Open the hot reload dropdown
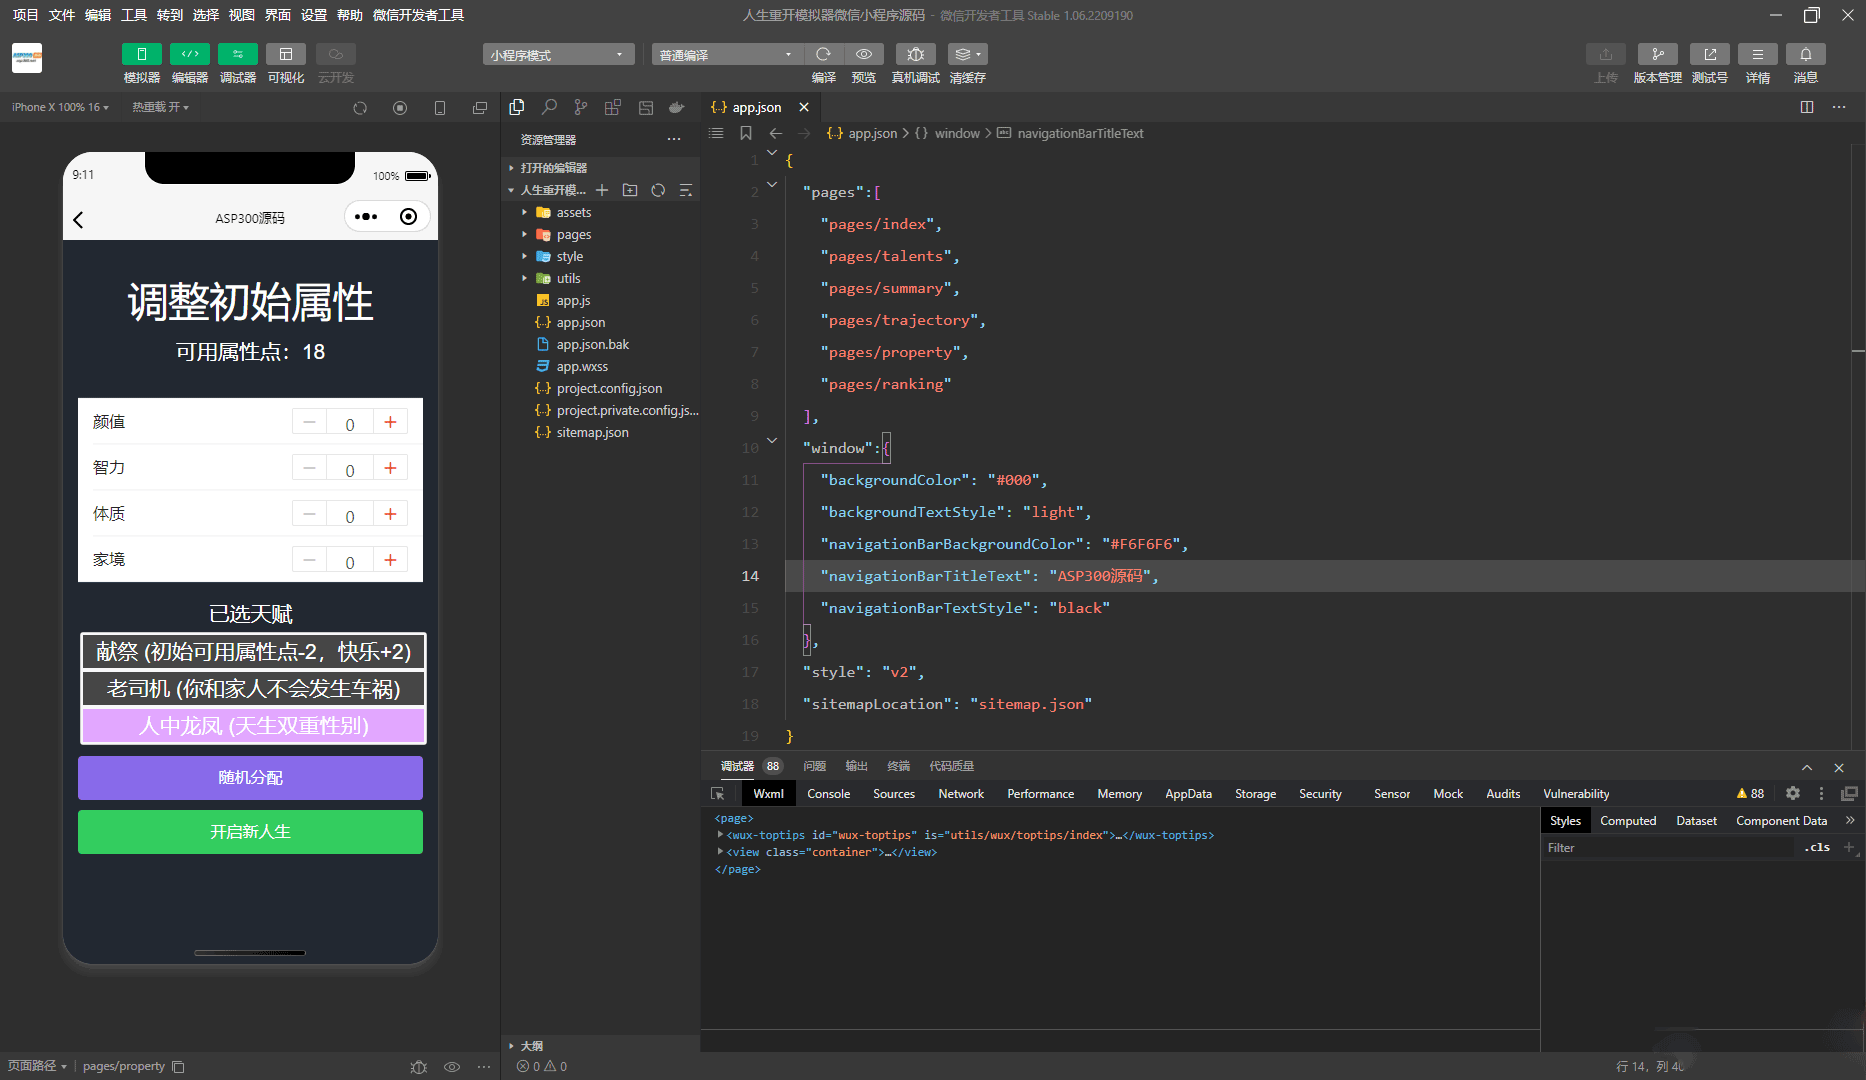This screenshot has height=1080, width=1866. point(160,107)
